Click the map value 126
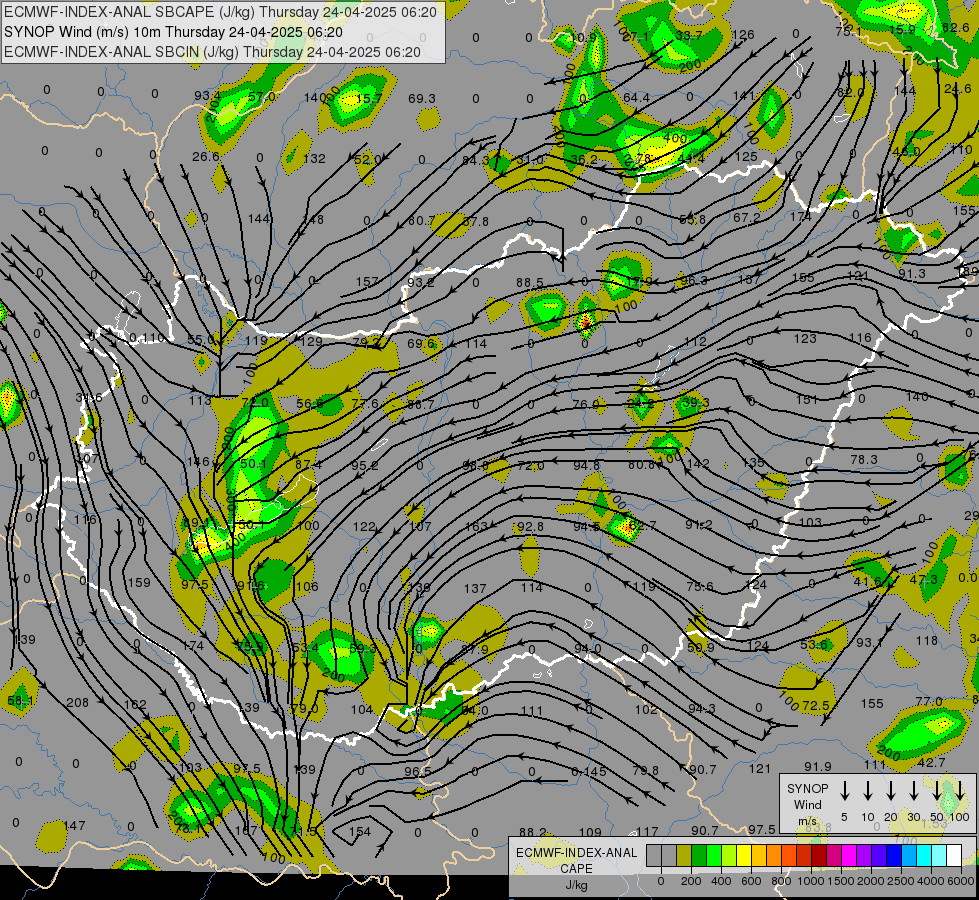This screenshot has height=900, width=979. [743, 35]
